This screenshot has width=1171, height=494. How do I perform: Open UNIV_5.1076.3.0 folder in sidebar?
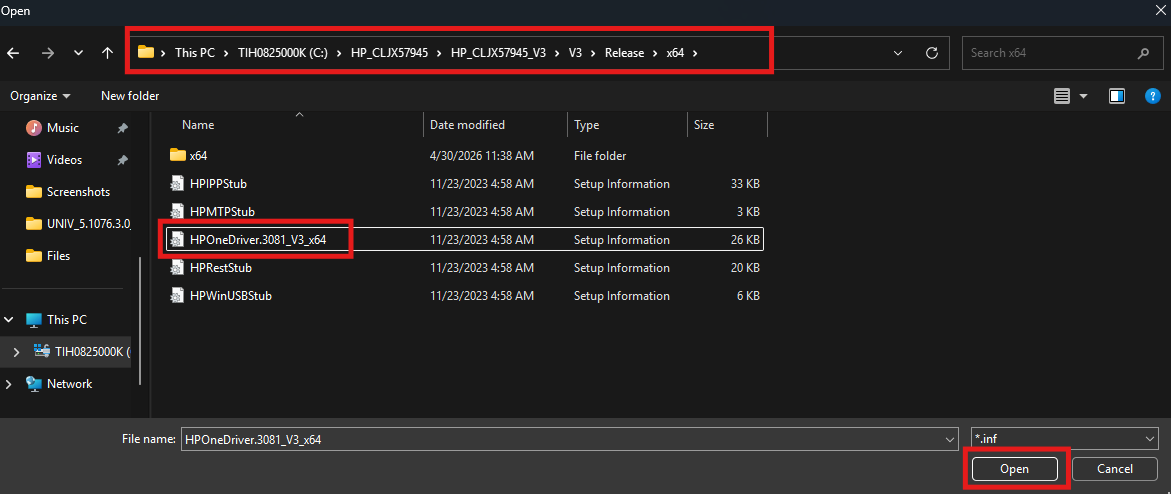(x=89, y=223)
